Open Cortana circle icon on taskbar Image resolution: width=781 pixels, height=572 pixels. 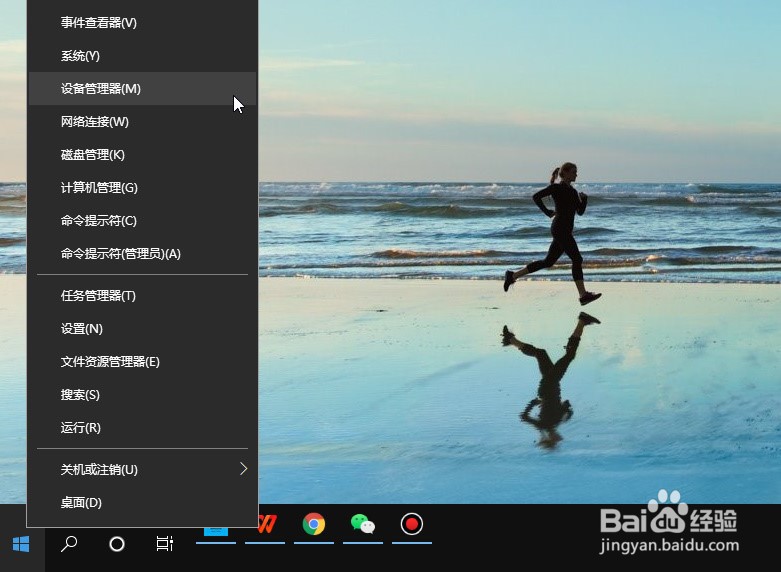click(x=117, y=544)
